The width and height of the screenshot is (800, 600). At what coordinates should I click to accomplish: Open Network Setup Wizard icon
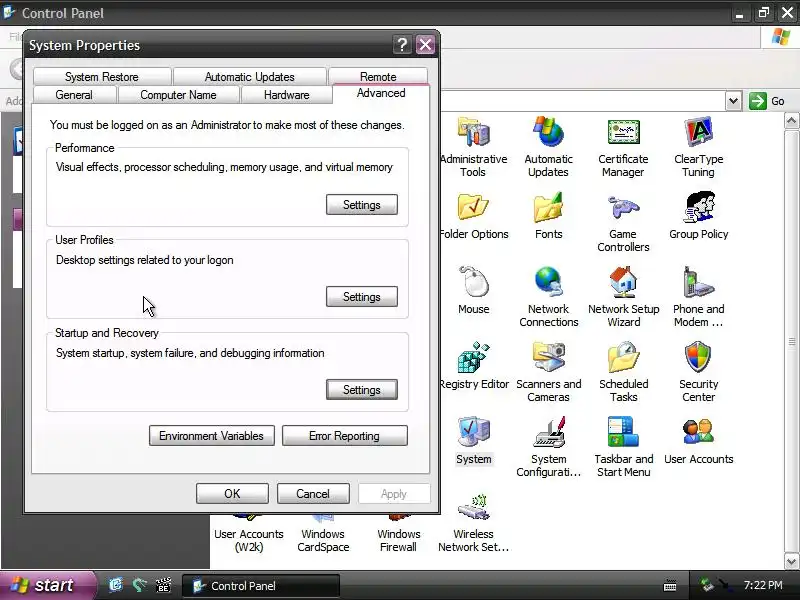[x=623, y=282]
